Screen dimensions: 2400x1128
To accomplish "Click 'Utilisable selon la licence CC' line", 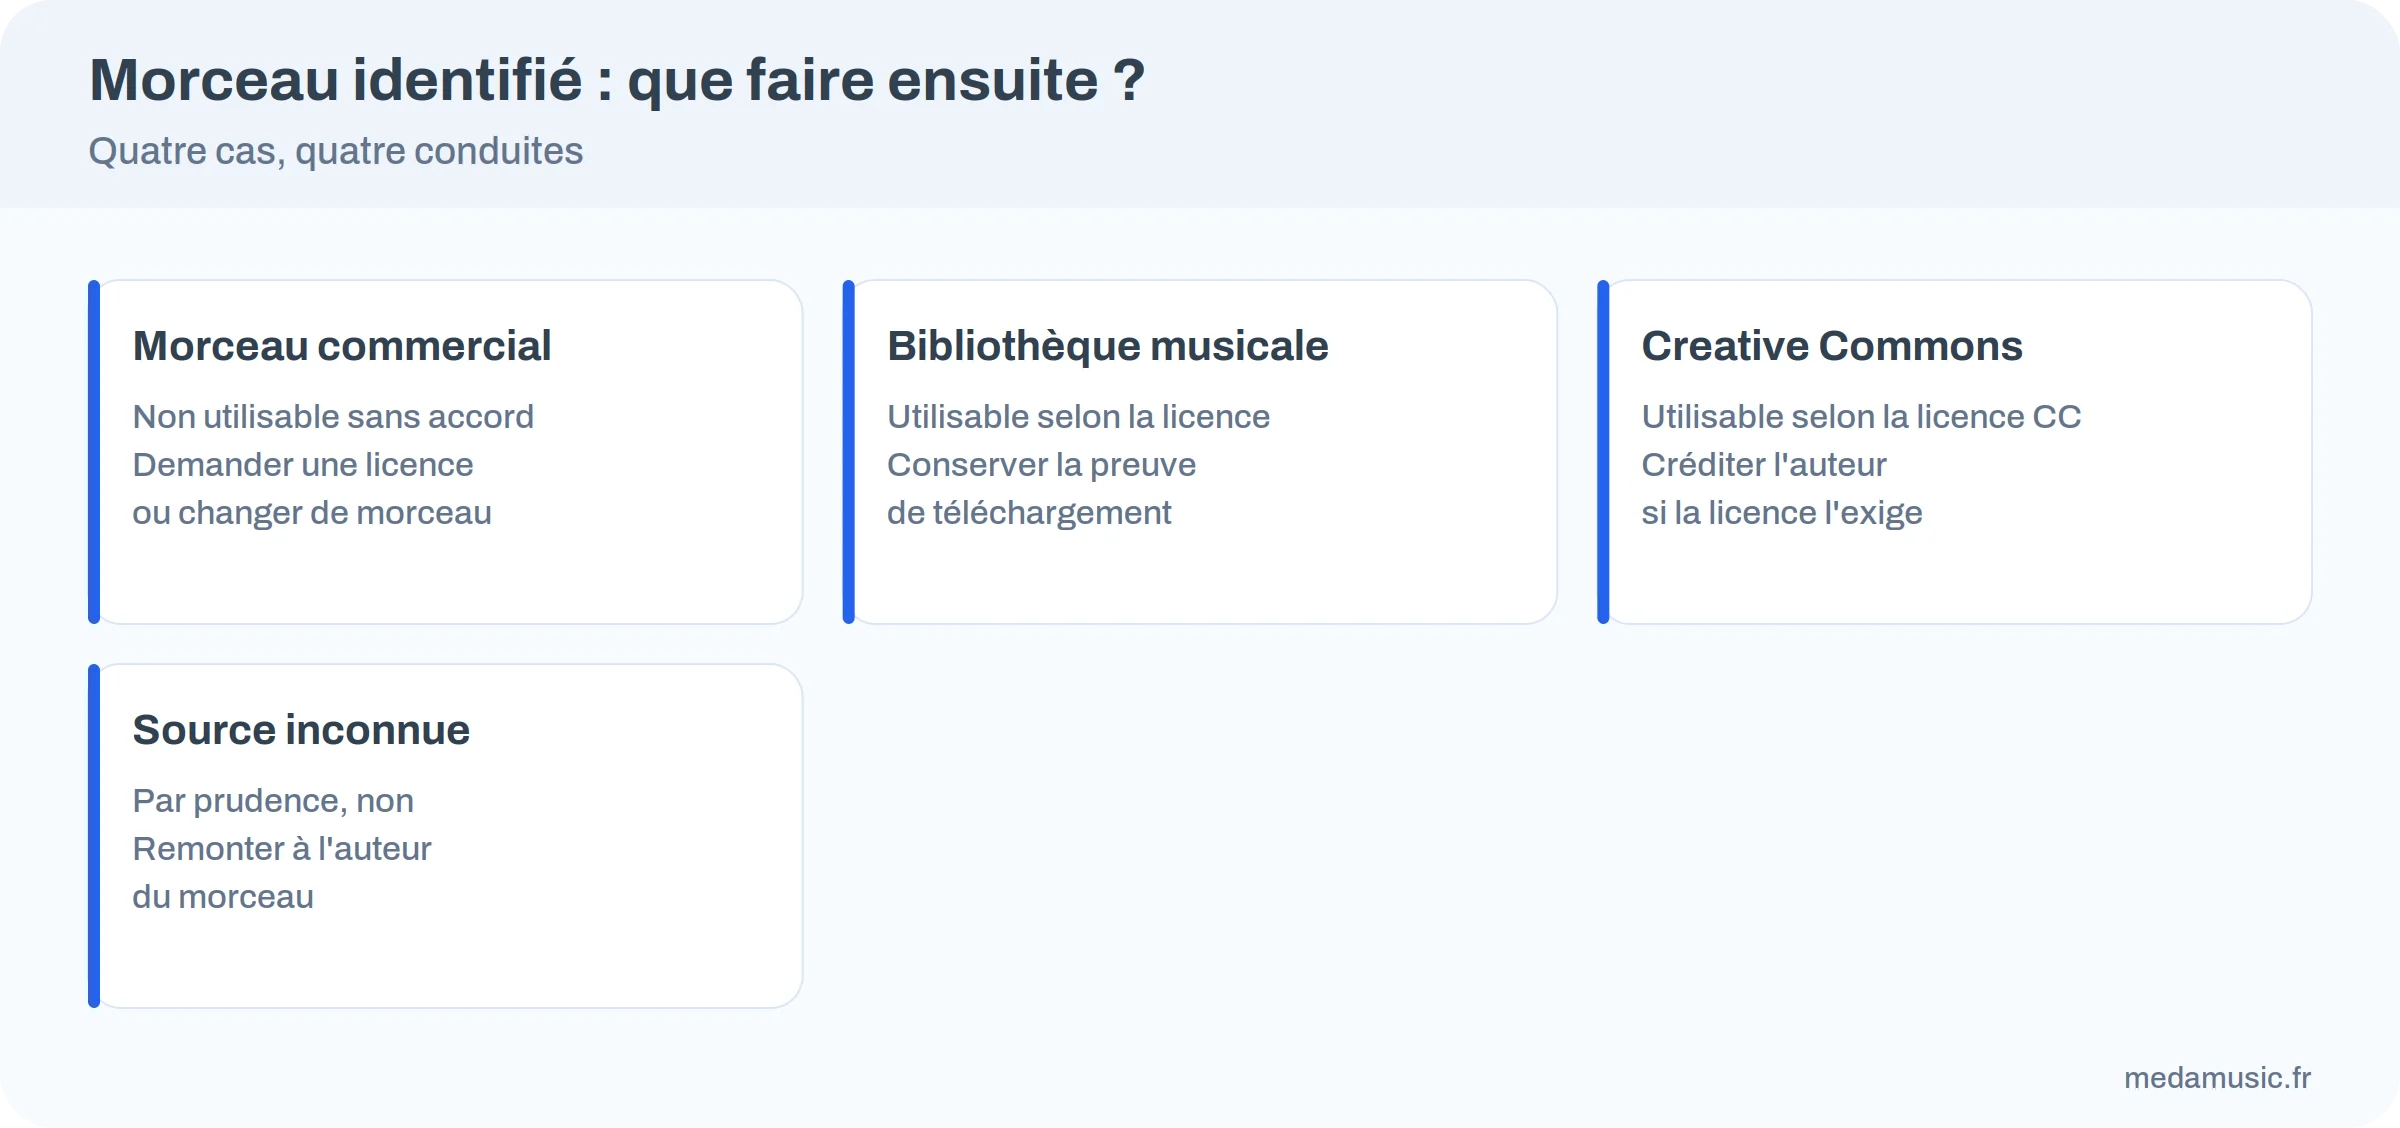I will click(x=1862, y=416).
